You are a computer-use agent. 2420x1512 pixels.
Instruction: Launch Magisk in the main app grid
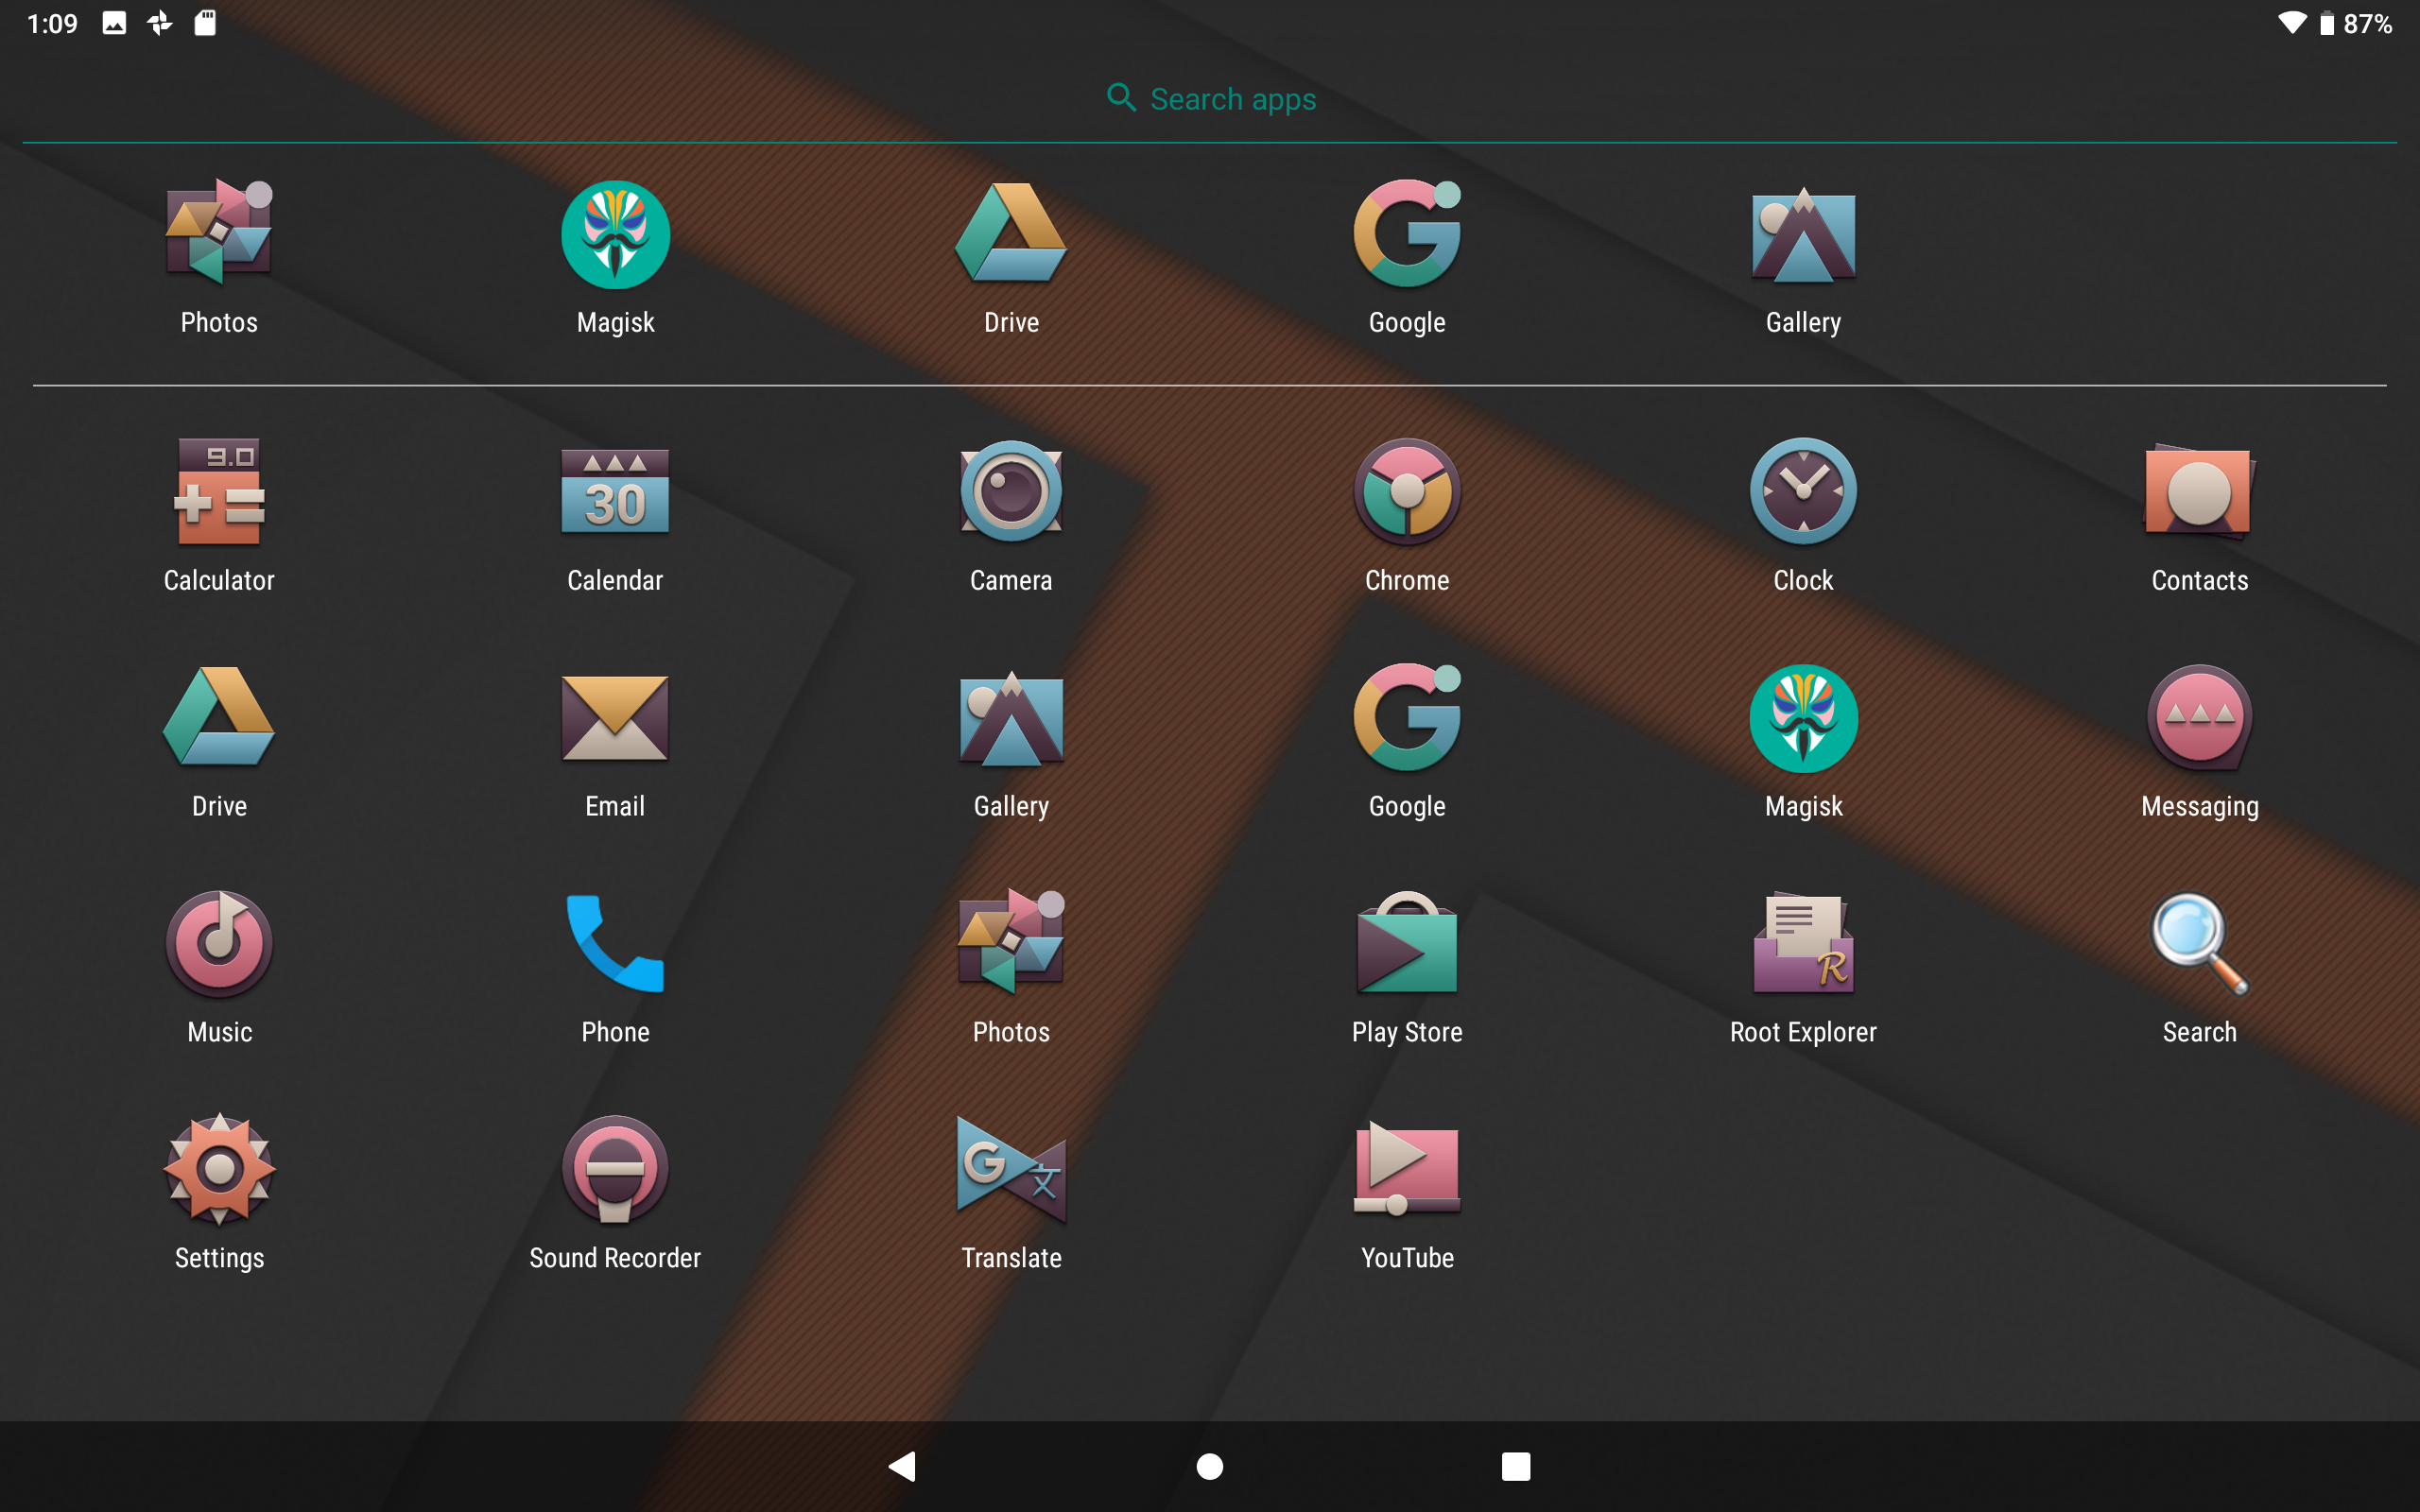[1803, 718]
